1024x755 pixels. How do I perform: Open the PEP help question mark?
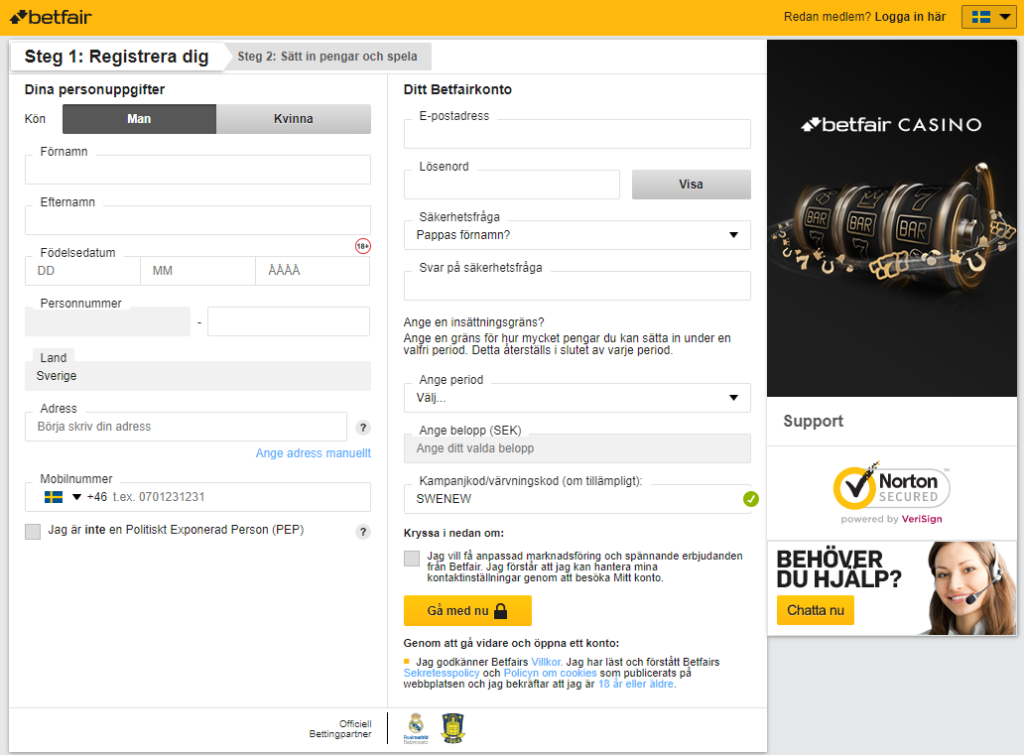363,532
